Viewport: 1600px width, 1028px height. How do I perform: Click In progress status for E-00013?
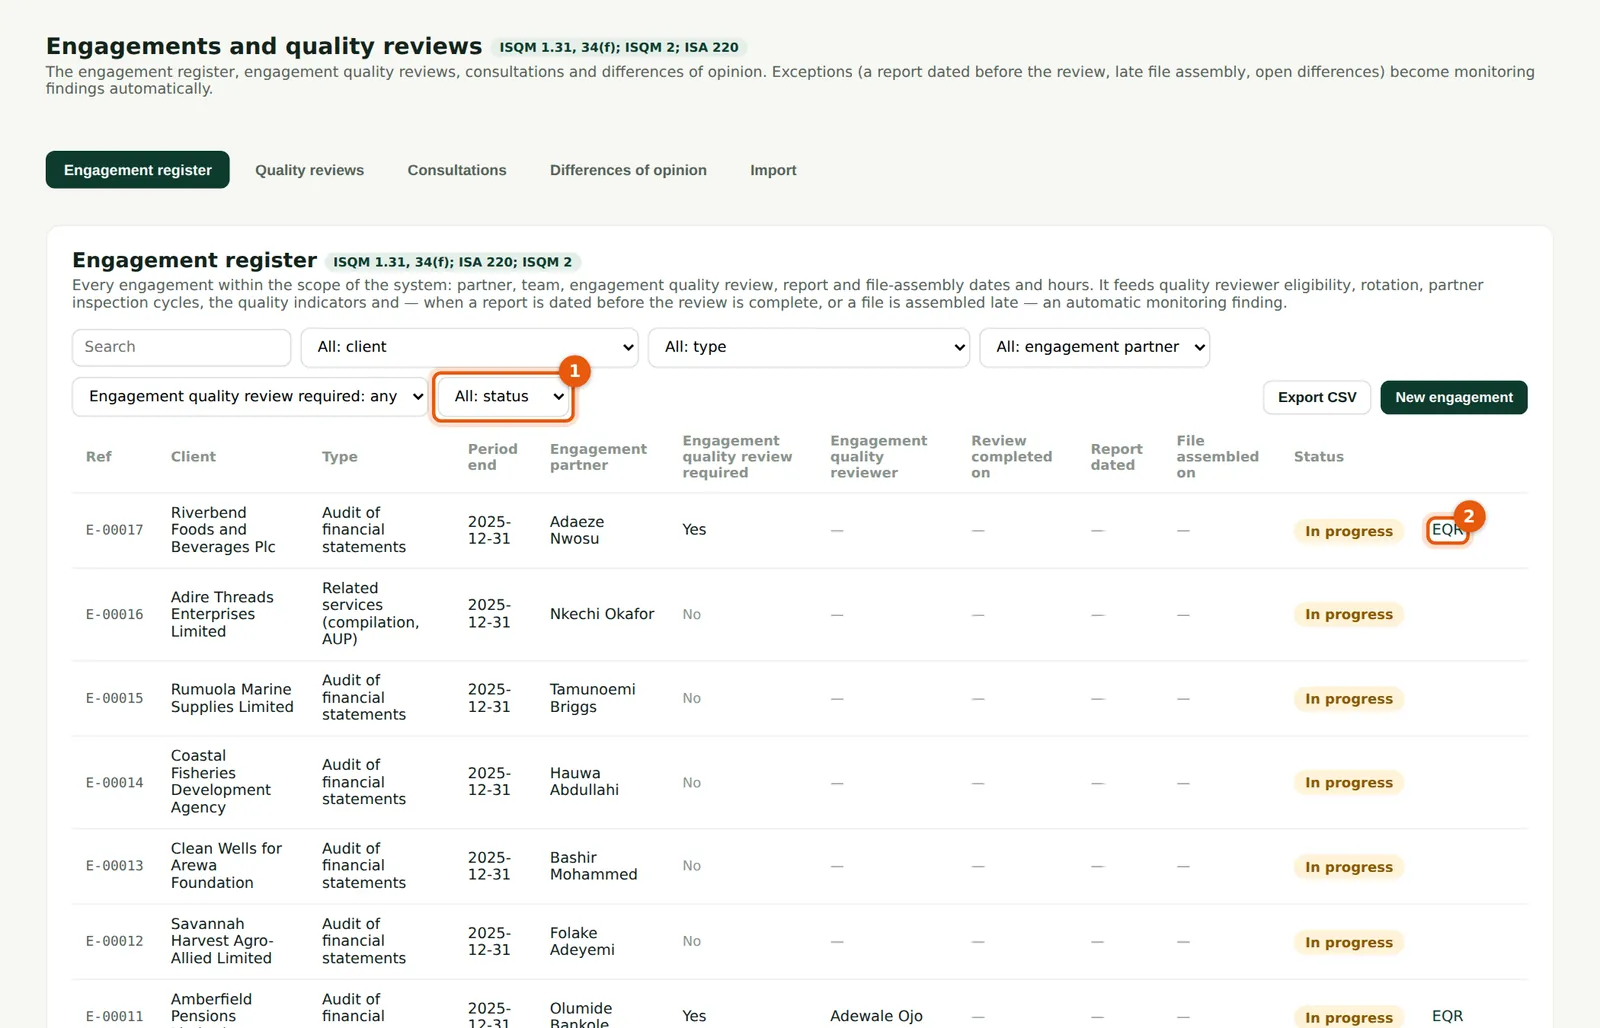[1348, 867]
